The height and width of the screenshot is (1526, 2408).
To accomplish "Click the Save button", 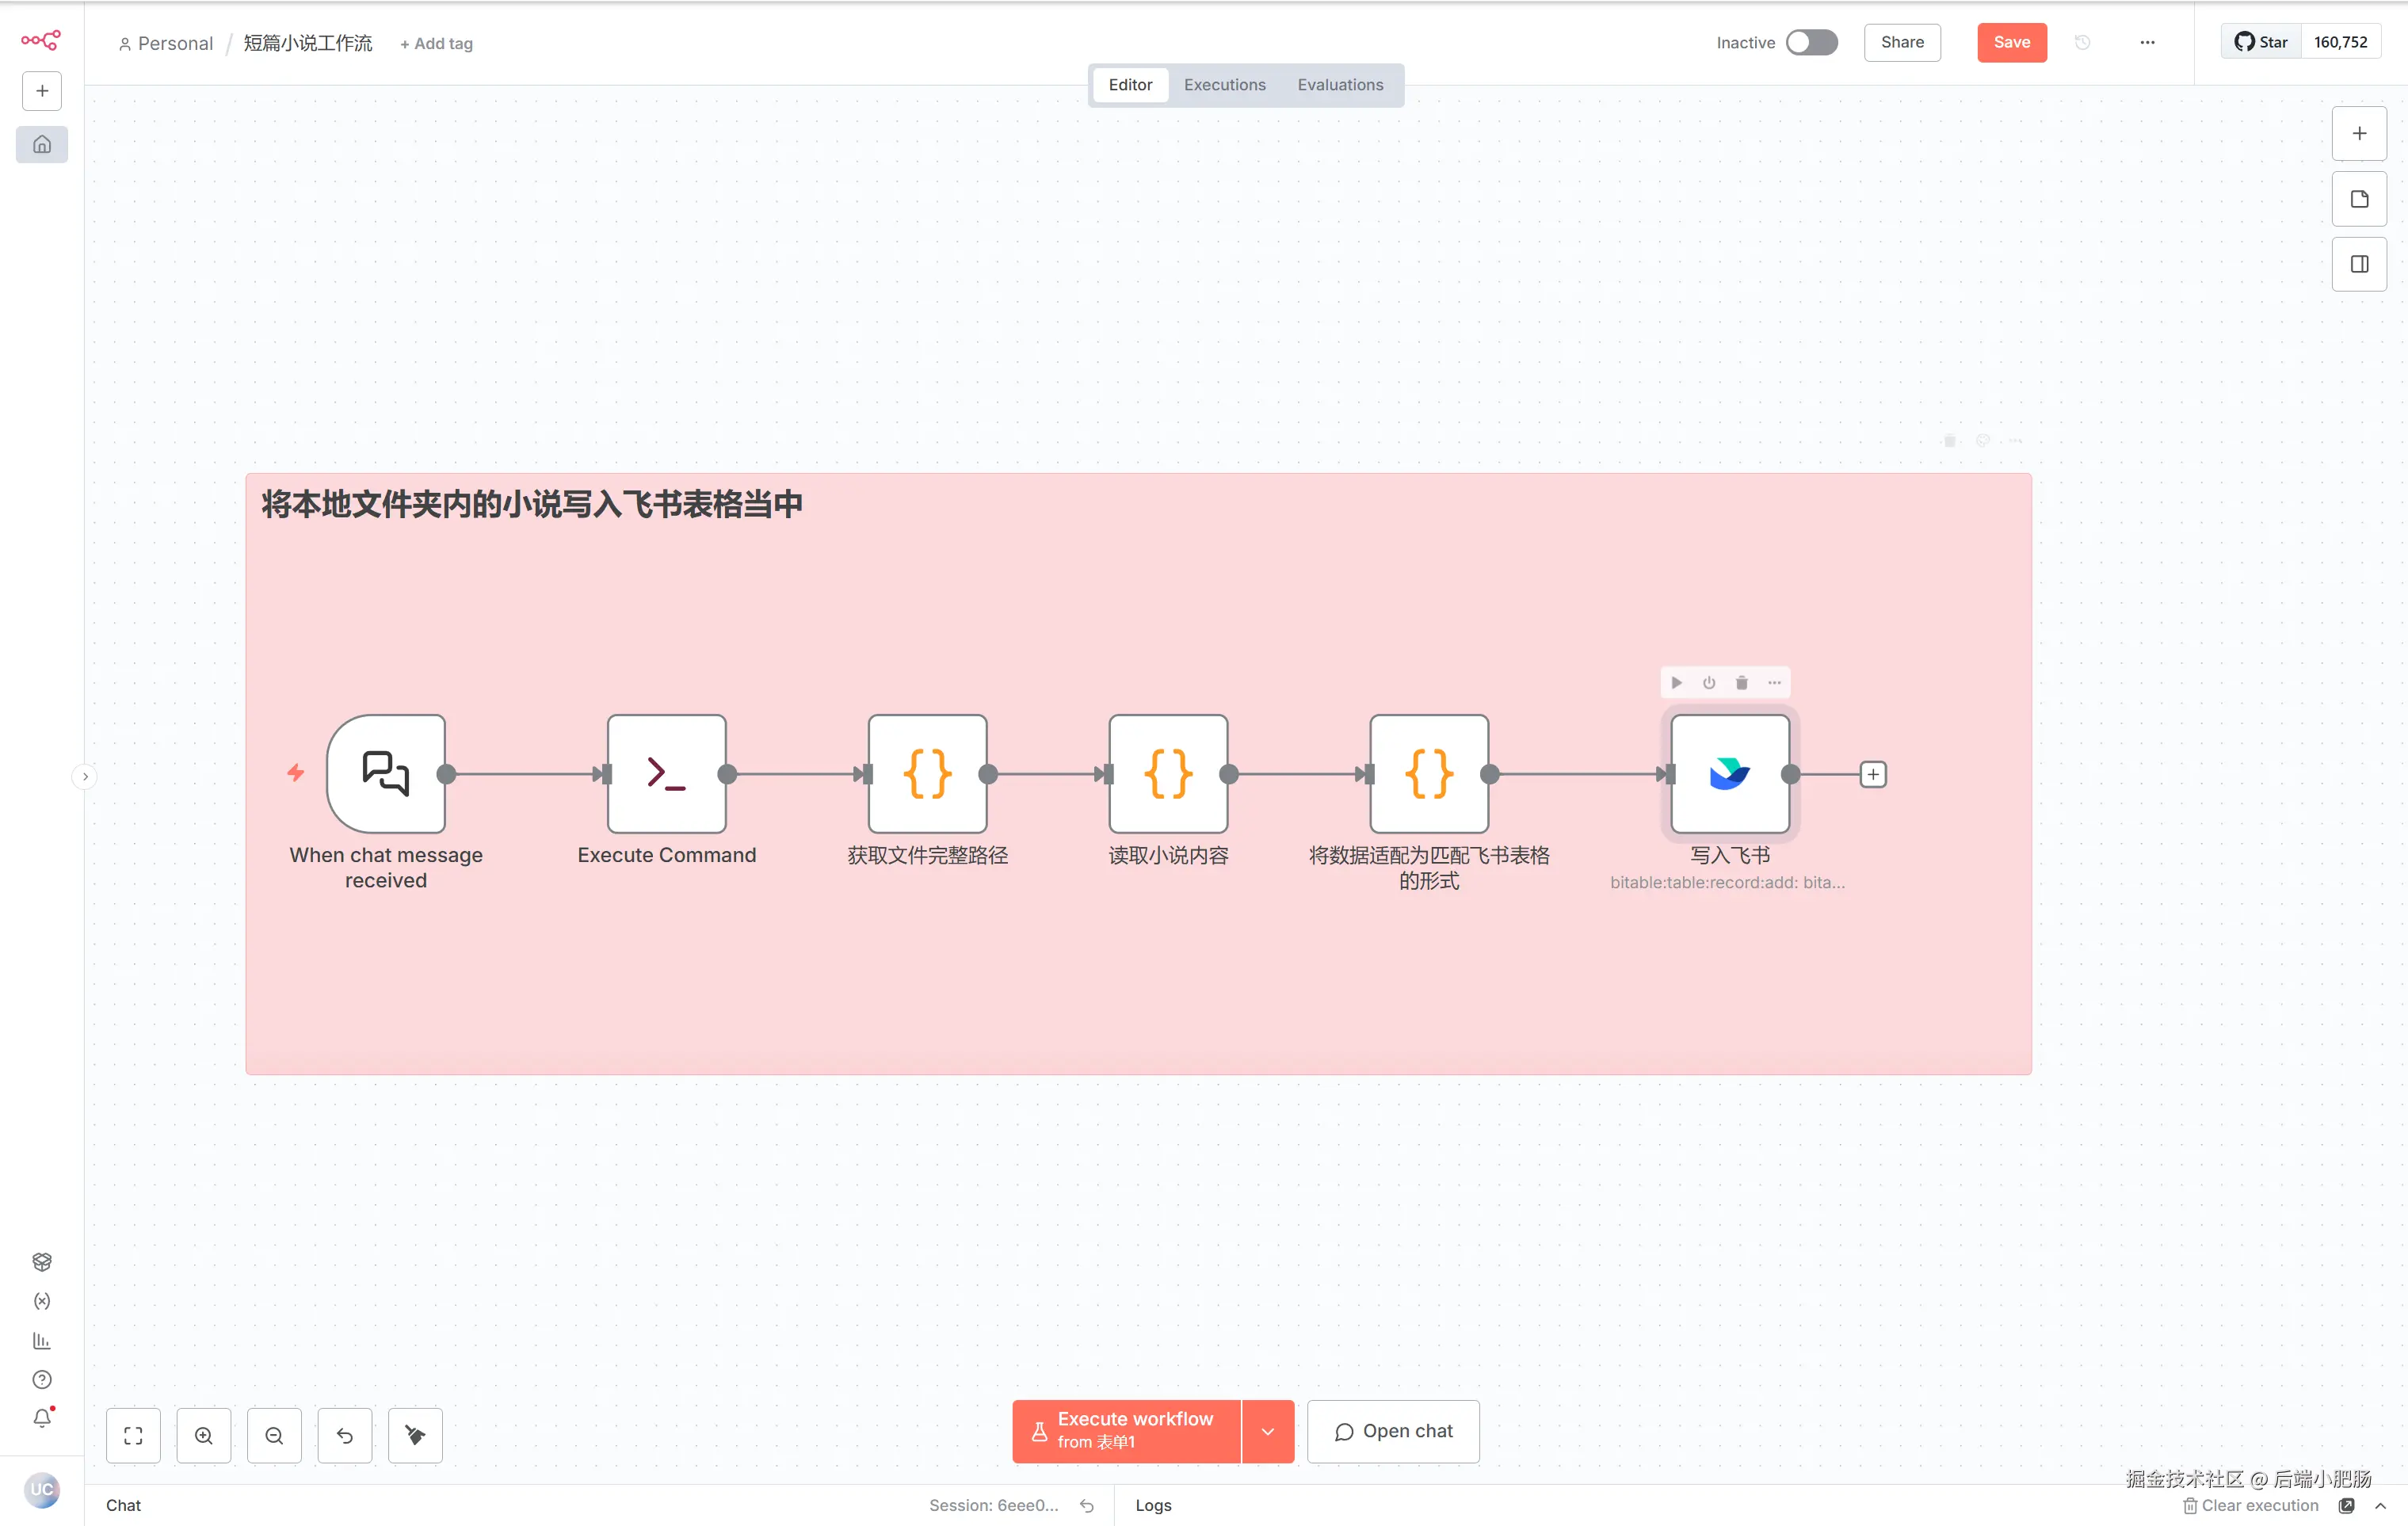I will coord(2011,42).
